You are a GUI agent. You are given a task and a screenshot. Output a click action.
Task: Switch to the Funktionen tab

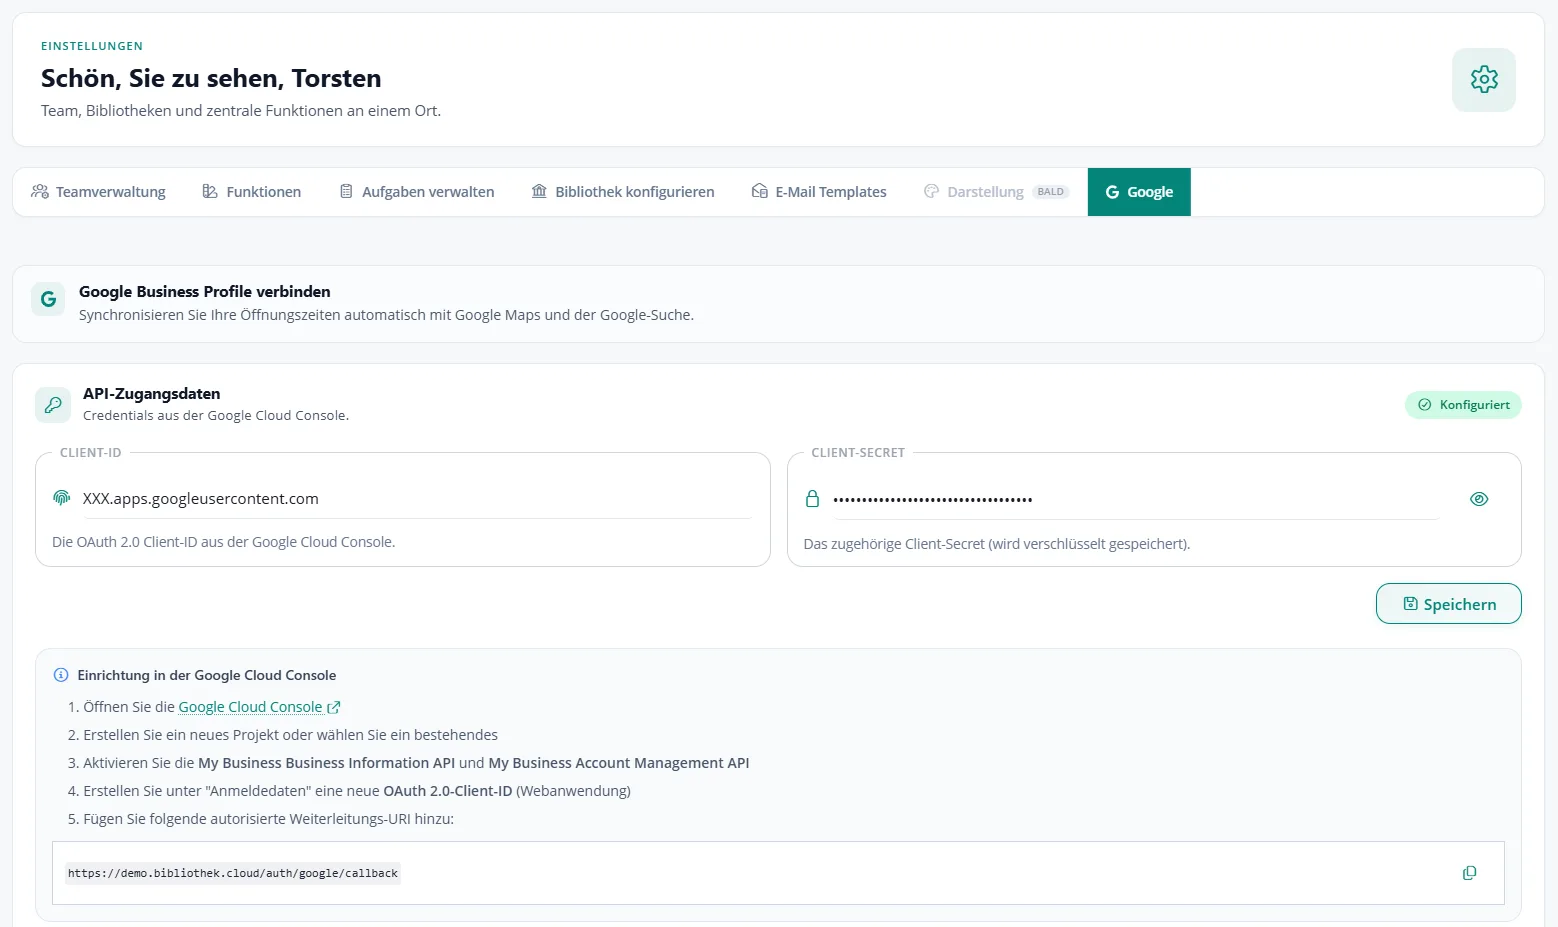point(252,192)
